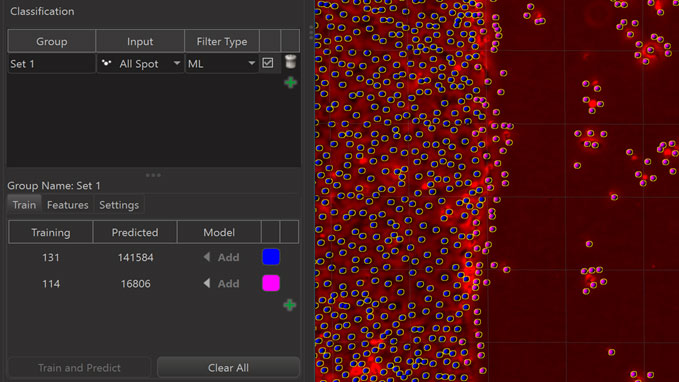Screen dimensions: 679x382
Task: Click the Group Name: Set 1 label
Action: coord(54,186)
